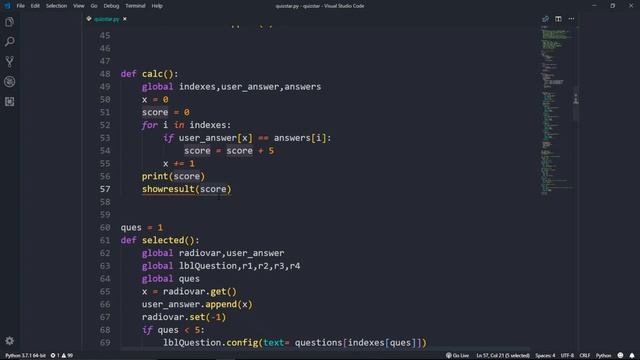The image size is (640, 360).
Task: Change the CRLF end of line sequence
Action: coord(584,356)
